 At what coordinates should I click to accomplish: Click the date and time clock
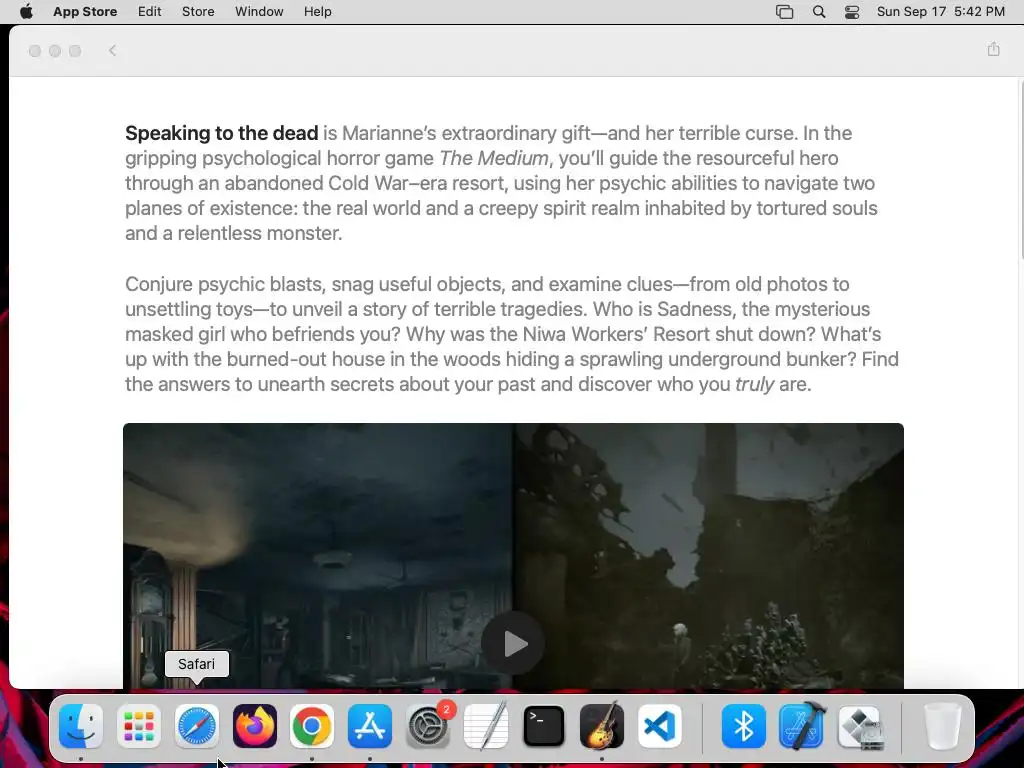click(940, 12)
